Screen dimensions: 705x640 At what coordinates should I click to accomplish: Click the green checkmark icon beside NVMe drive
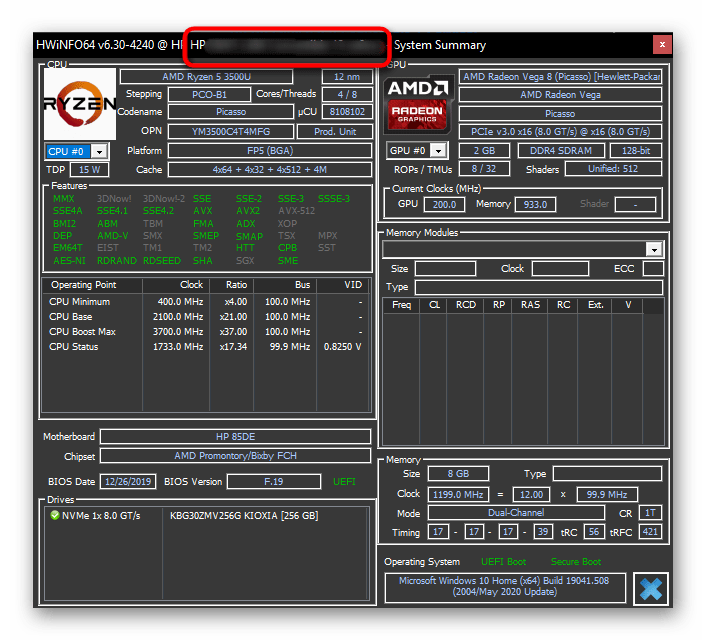click(x=55, y=515)
